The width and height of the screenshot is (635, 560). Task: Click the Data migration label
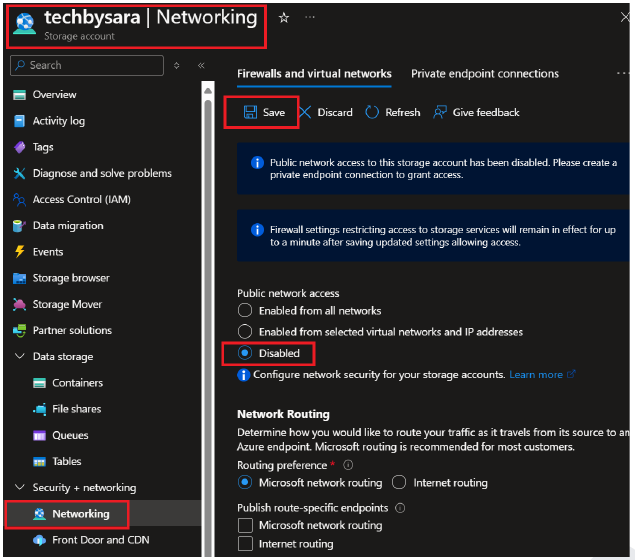coord(68,226)
